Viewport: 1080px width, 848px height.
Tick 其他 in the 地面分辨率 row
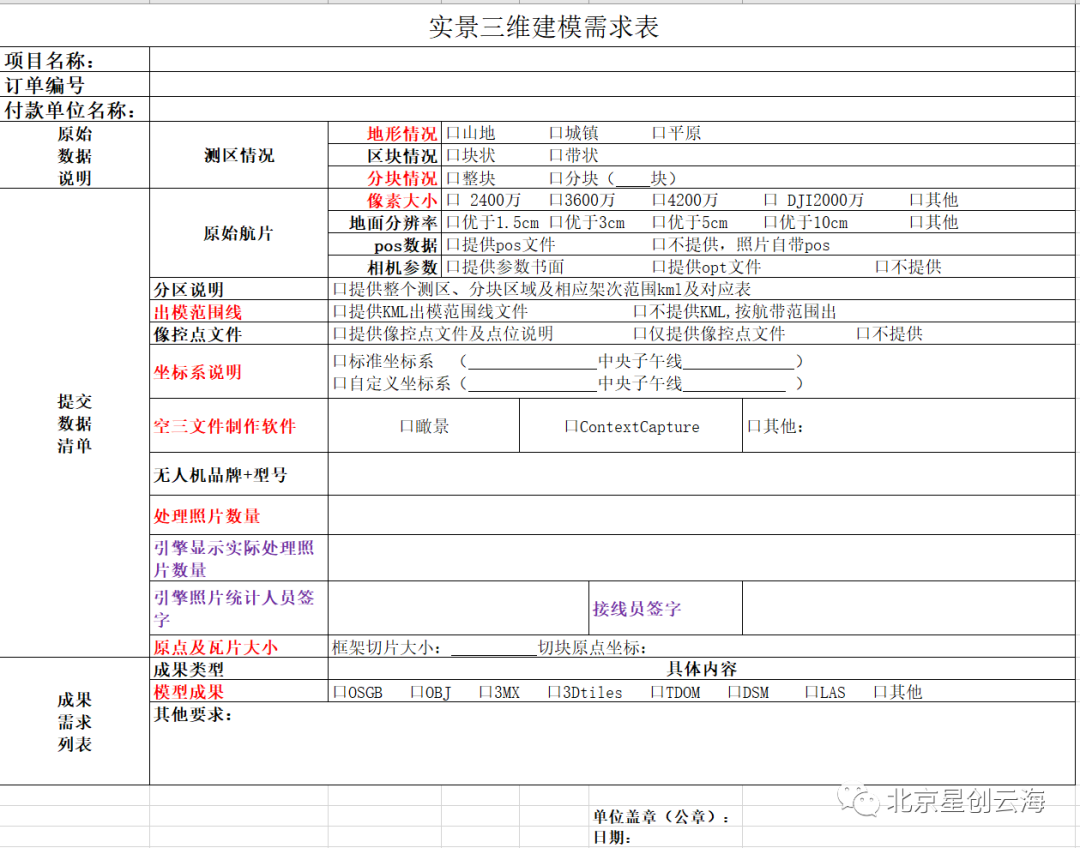[x=916, y=222]
